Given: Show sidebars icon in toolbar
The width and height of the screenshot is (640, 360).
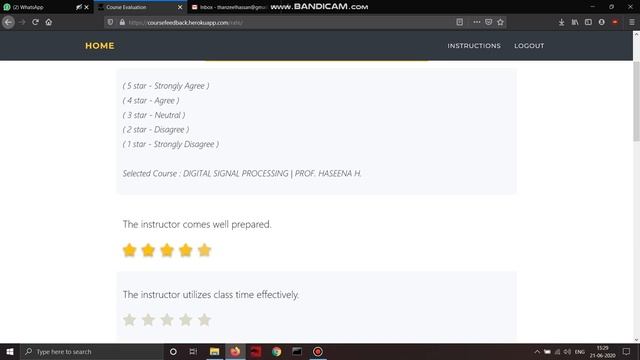Looking at the screenshot, I should (x=588, y=22).
